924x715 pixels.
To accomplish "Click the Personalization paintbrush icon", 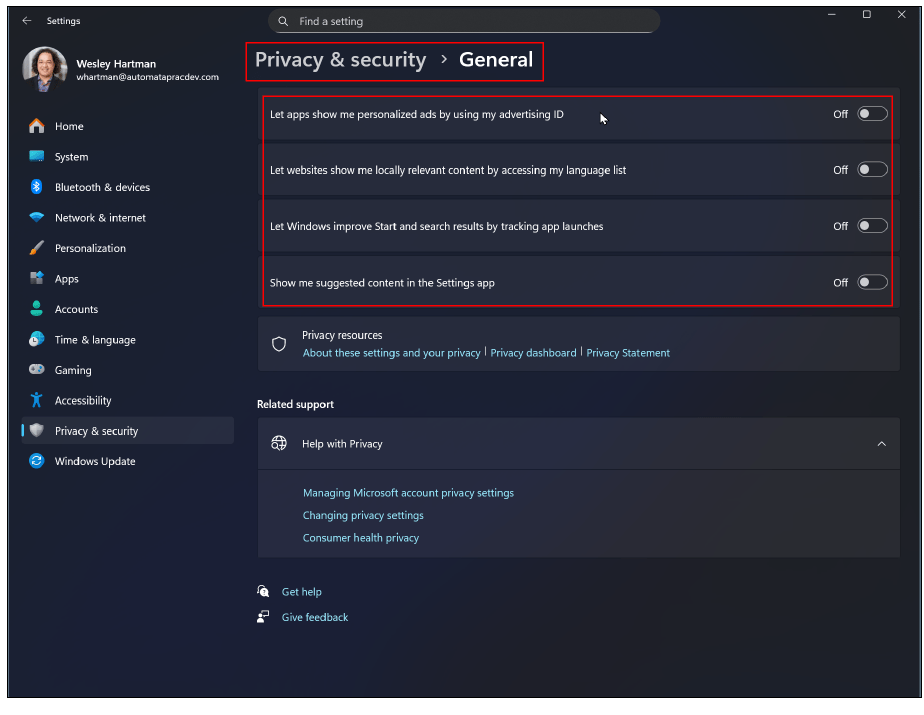I will [x=37, y=248].
